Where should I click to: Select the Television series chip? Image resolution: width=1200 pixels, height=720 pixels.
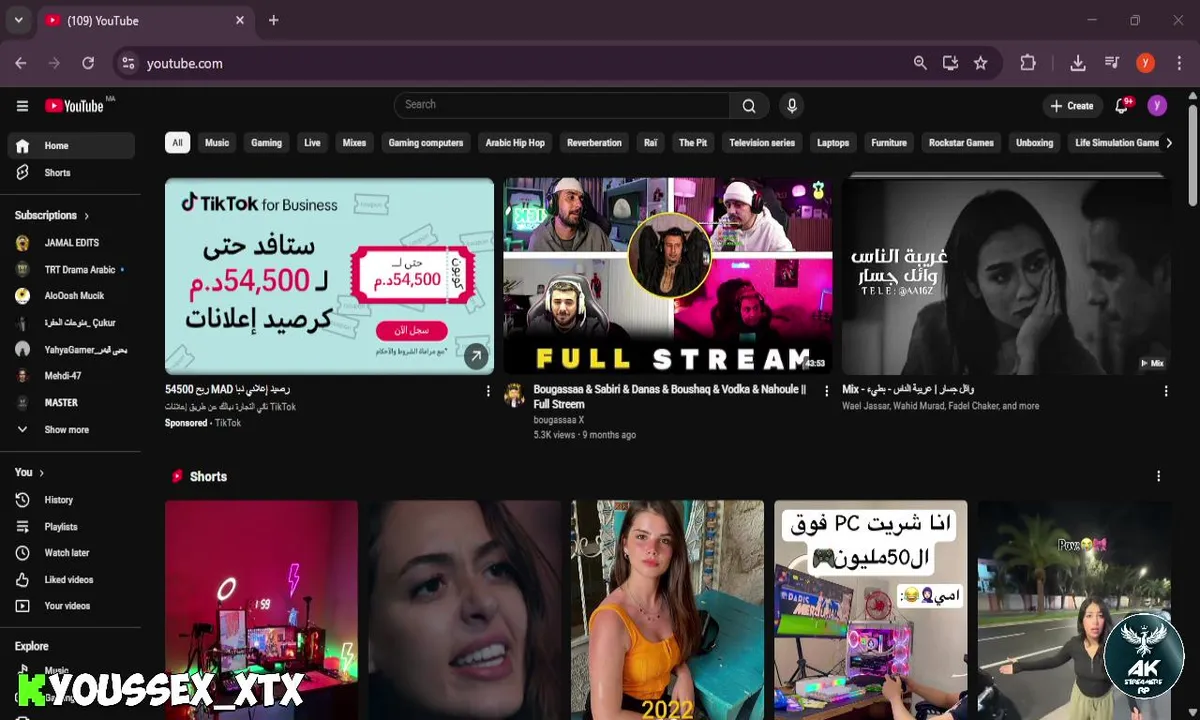[762, 143]
